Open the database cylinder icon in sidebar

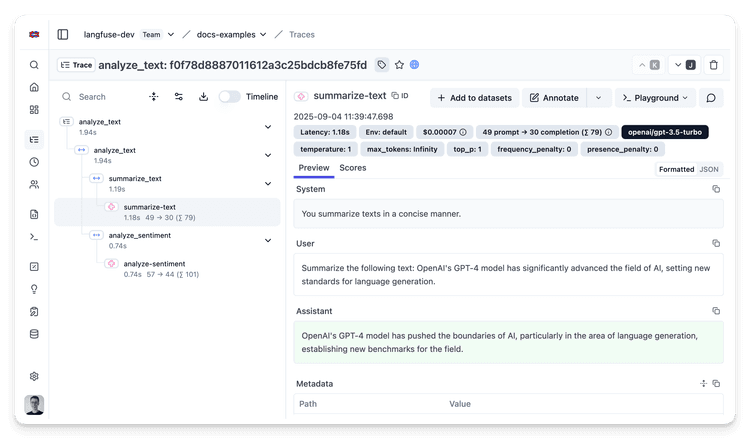(x=34, y=334)
